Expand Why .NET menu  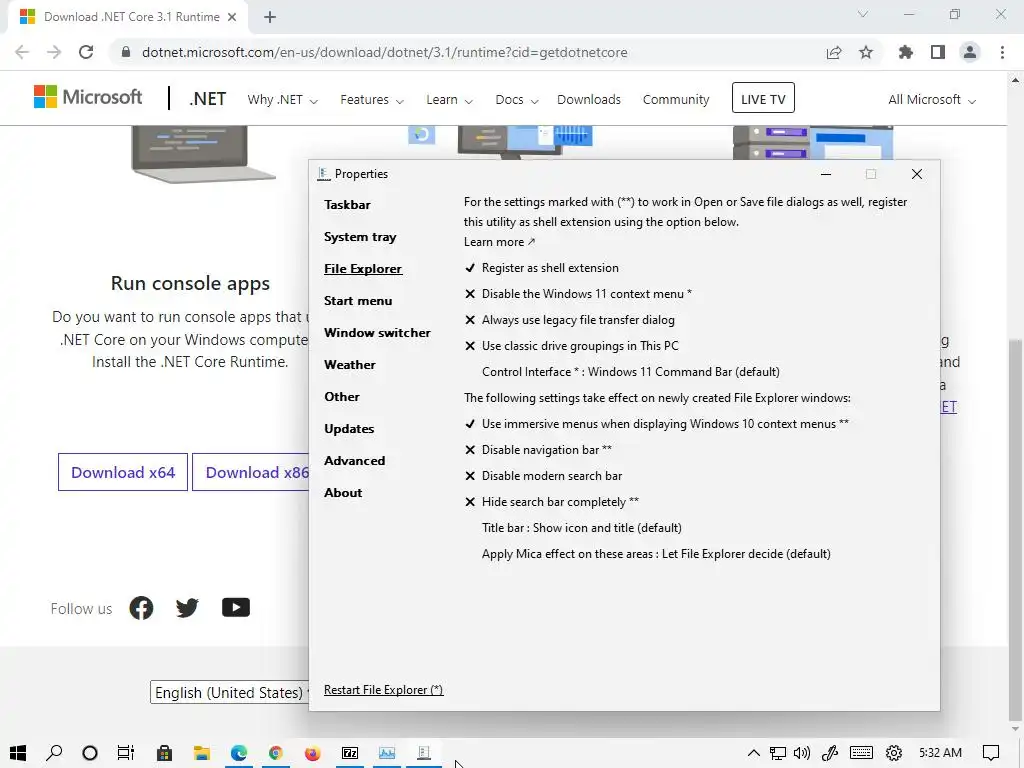tap(282, 100)
